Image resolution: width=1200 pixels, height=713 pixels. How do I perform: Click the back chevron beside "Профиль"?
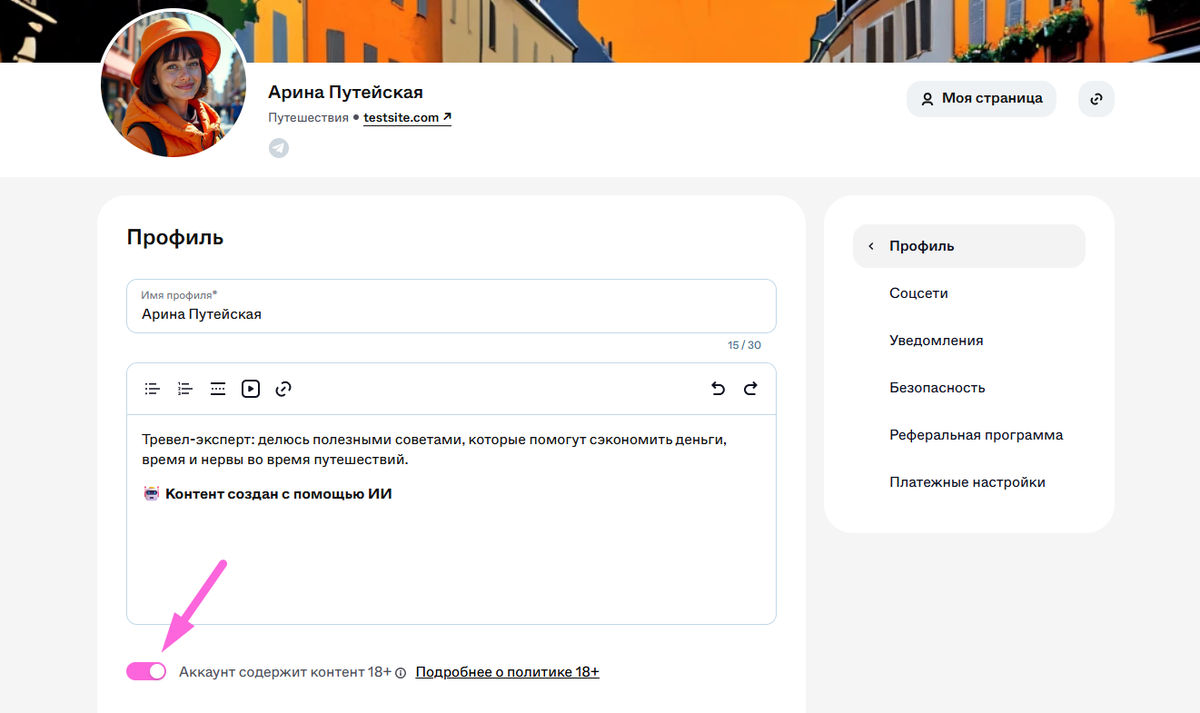[x=871, y=246]
